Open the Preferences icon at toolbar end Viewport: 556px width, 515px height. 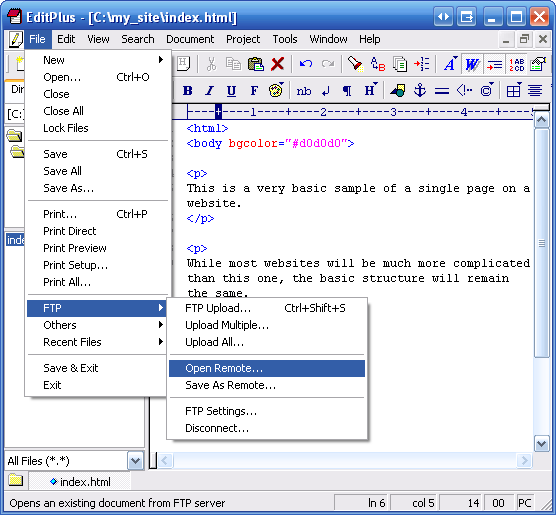[x=538, y=64]
